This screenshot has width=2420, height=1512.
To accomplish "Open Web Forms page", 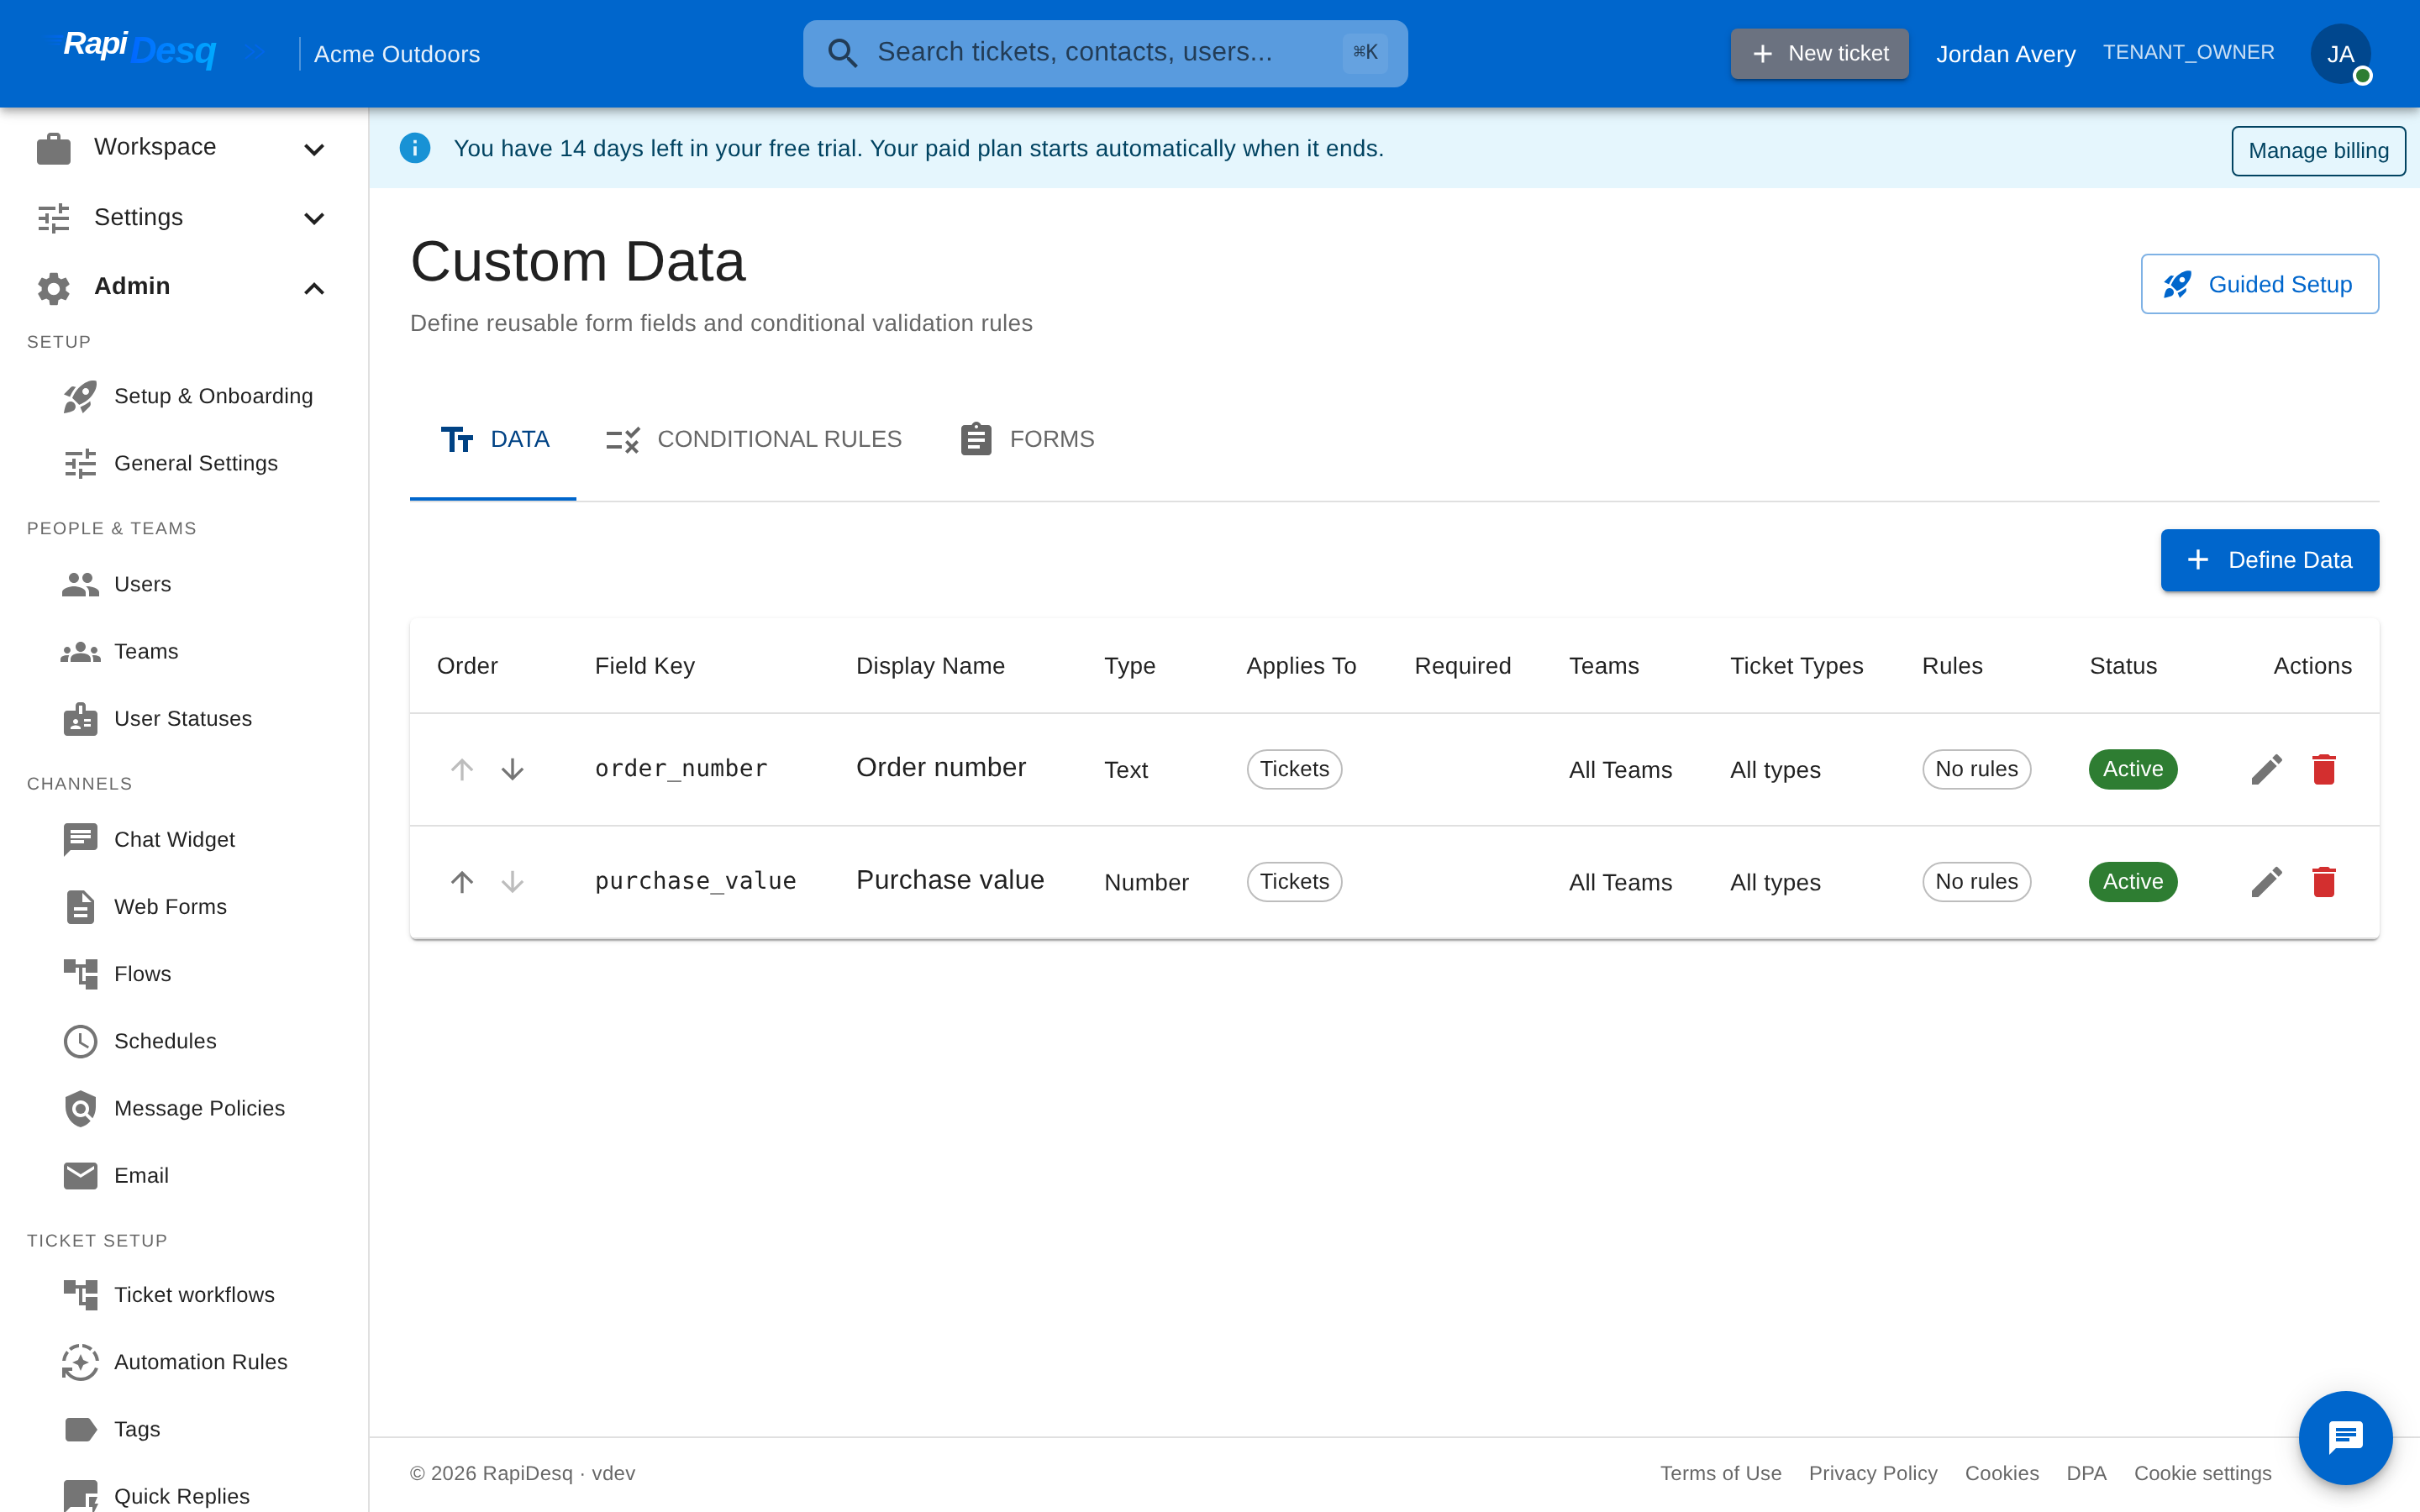I will click(185, 906).
